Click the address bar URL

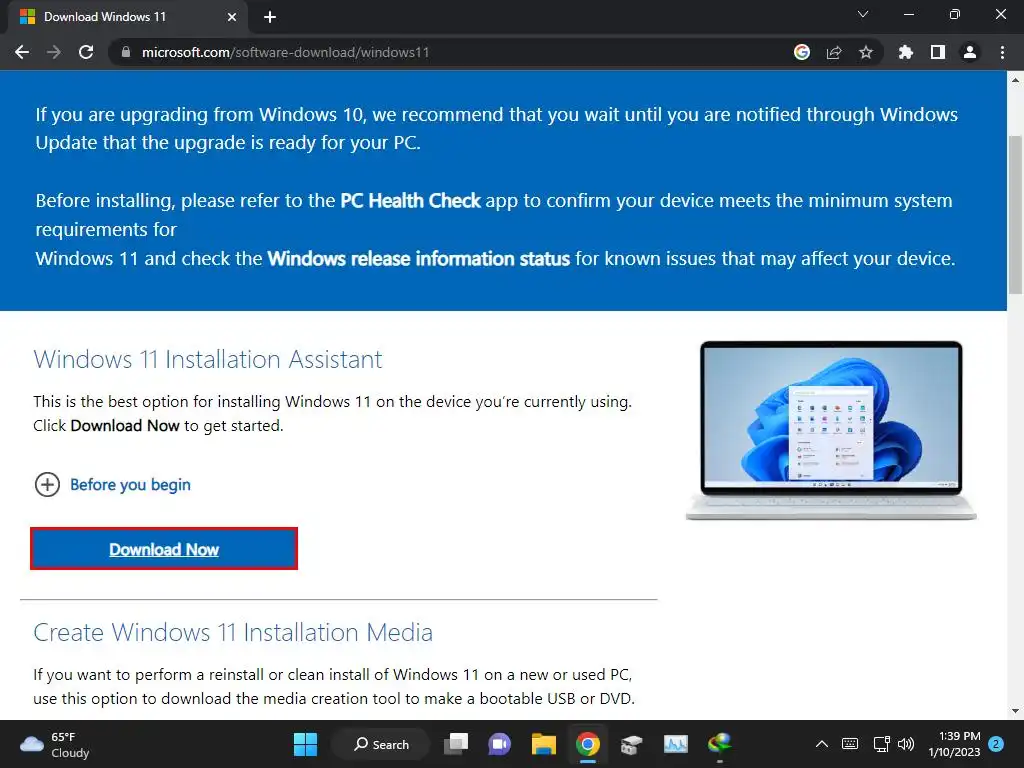[x=285, y=52]
